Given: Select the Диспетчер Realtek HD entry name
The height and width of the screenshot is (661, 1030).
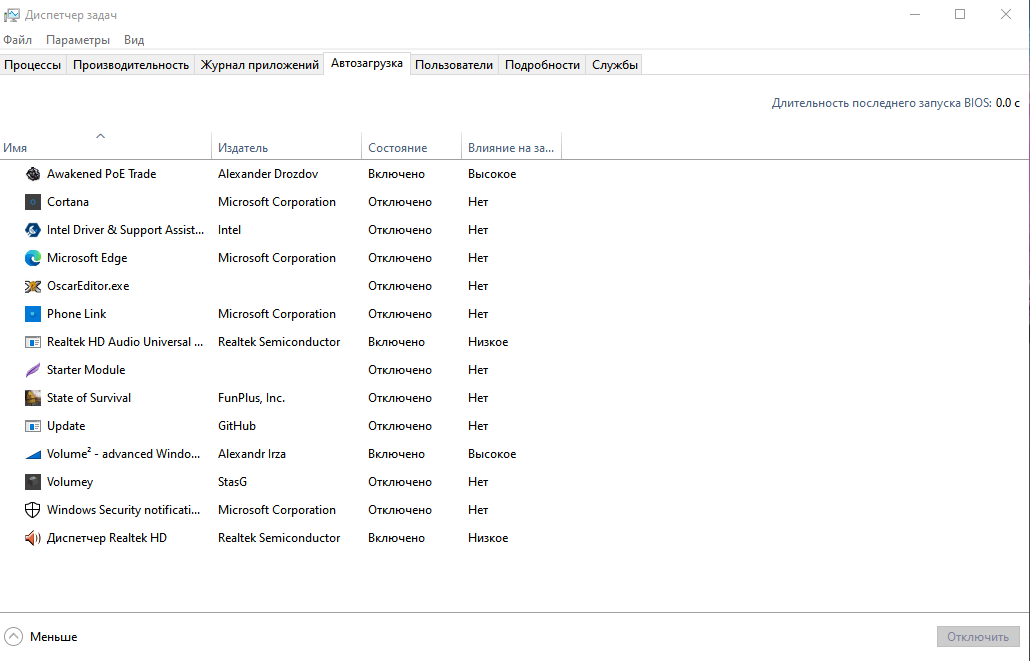Looking at the screenshot, I should [106, 538].
